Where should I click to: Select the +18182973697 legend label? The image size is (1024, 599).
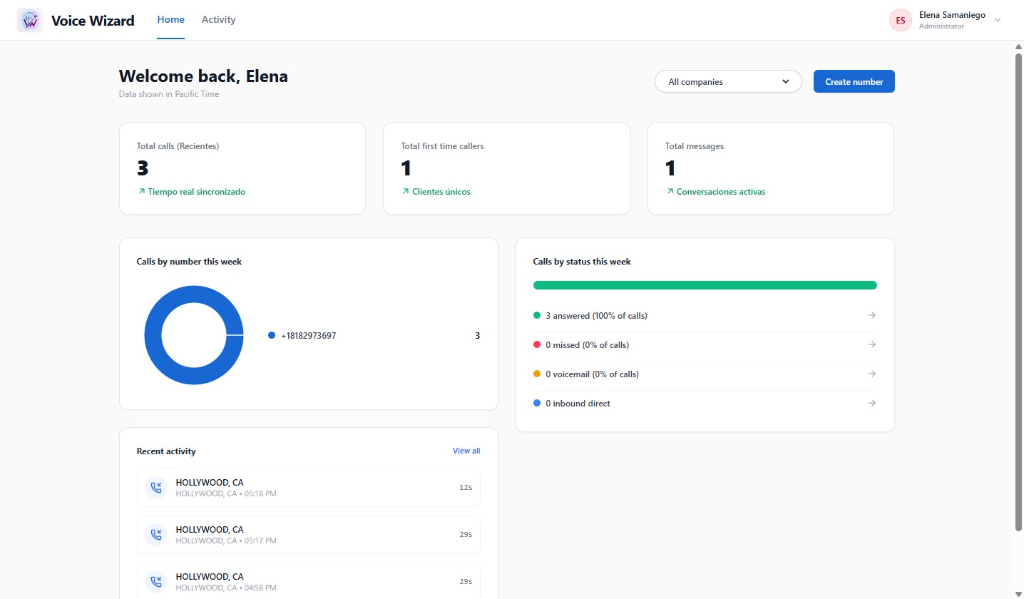pos(308,336)
